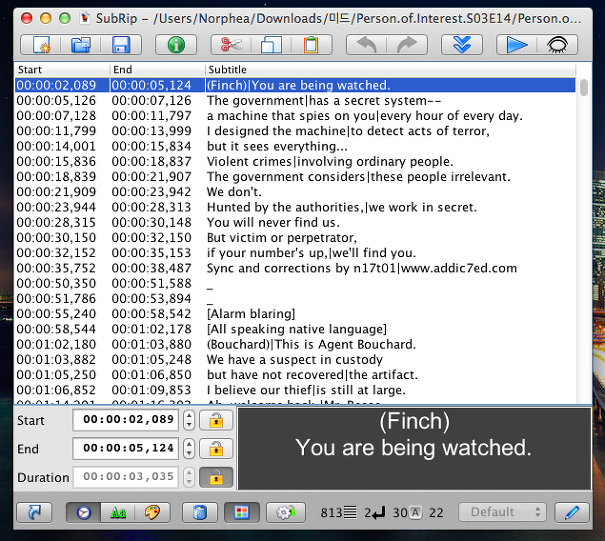Image resolution: width=605 pixels, height=541 pixels.
Task: Save file using floppy disk icon
Action: tap(121, 44)
